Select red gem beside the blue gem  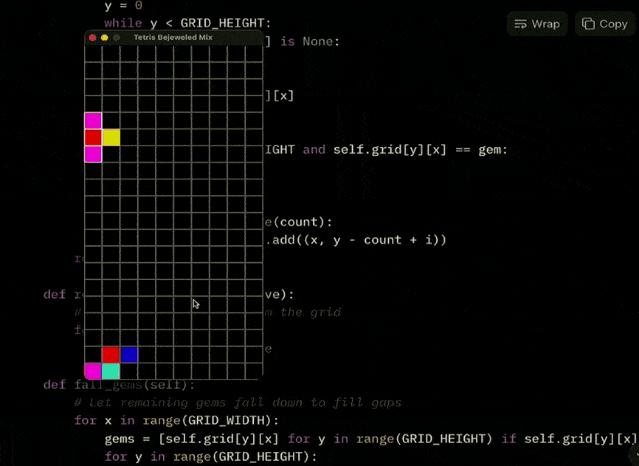point(111,354)
